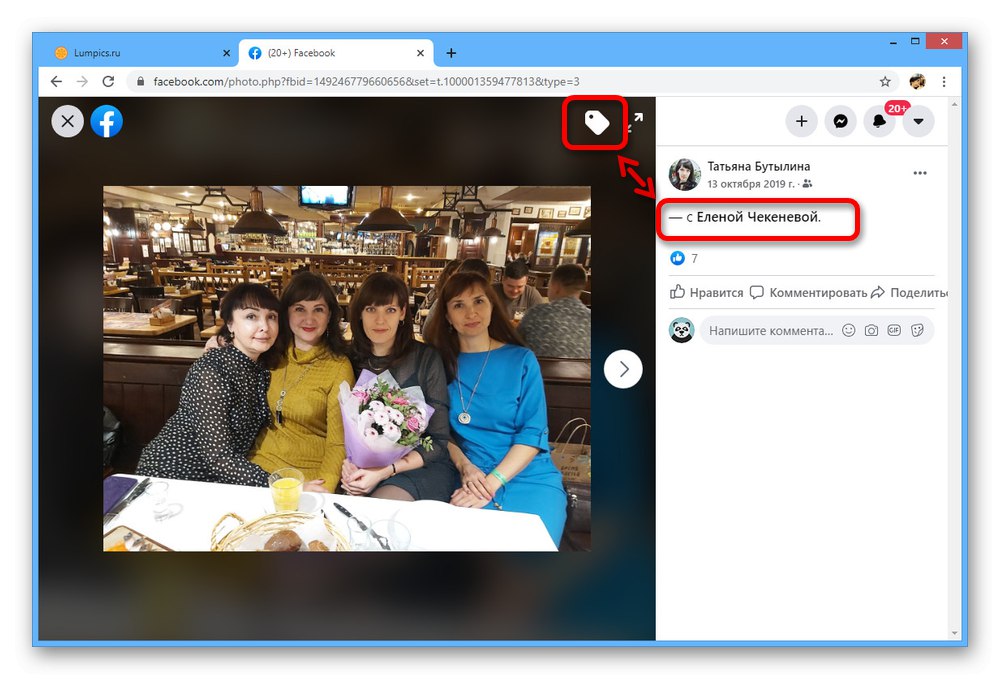
Task: Click the group photo image
Action: click(x=347, y=369)
